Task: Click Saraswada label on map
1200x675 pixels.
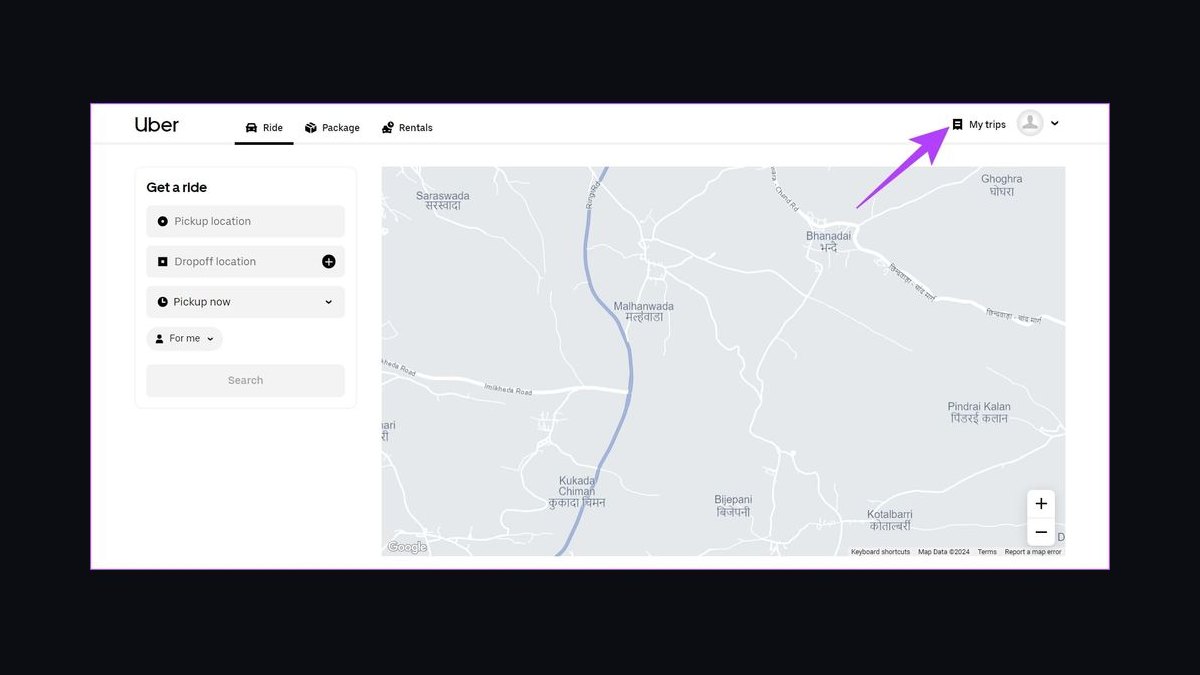Action: pyautogui.click(x=442, y=200)
